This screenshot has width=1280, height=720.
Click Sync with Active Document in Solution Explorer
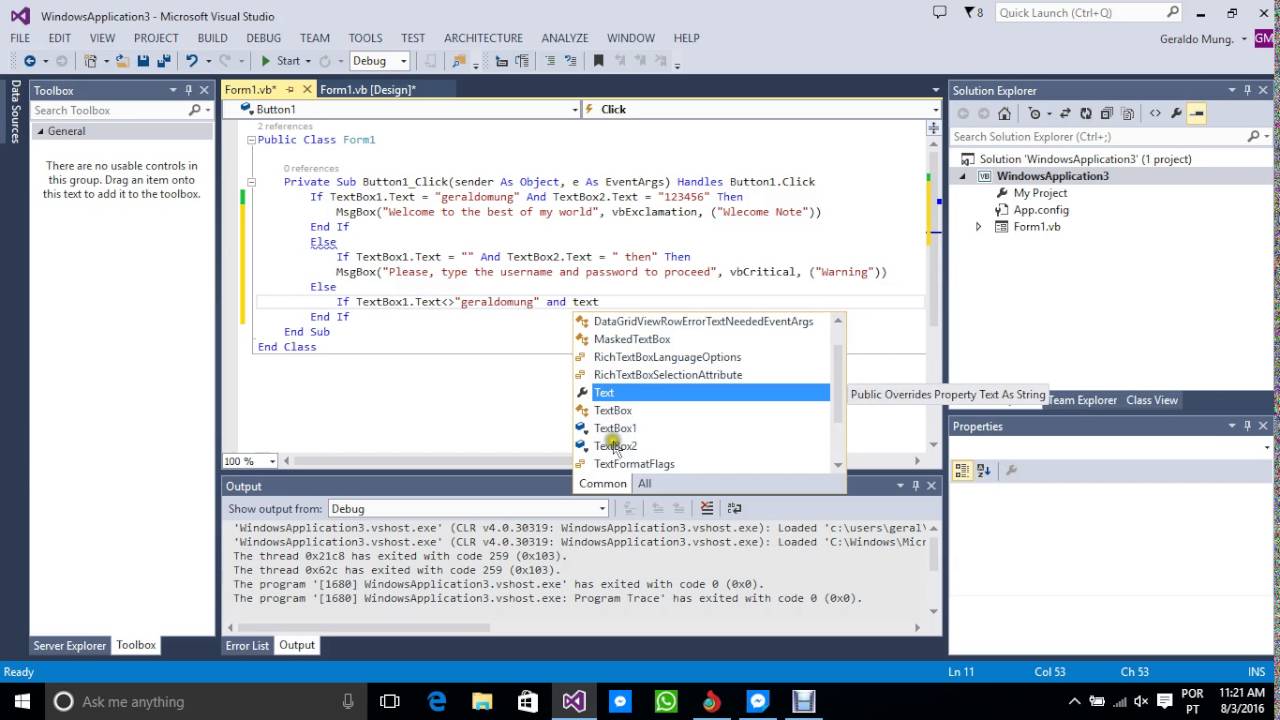(1065, 113)
